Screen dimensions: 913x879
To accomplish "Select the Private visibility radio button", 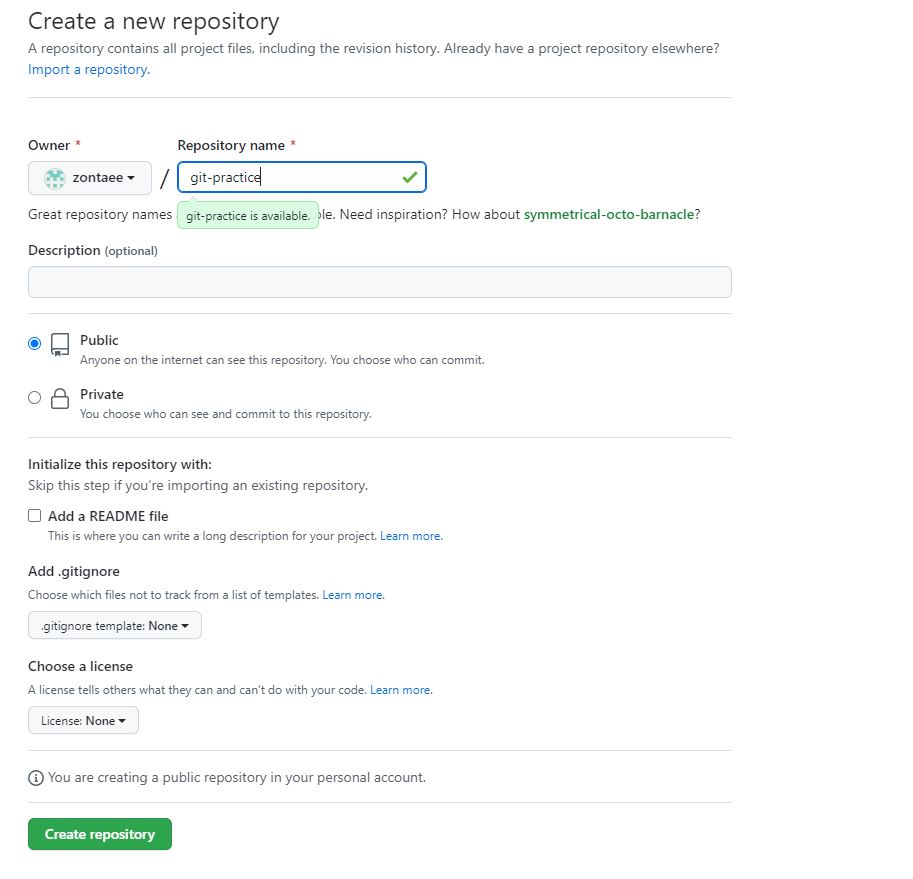I will pos(34,398).
